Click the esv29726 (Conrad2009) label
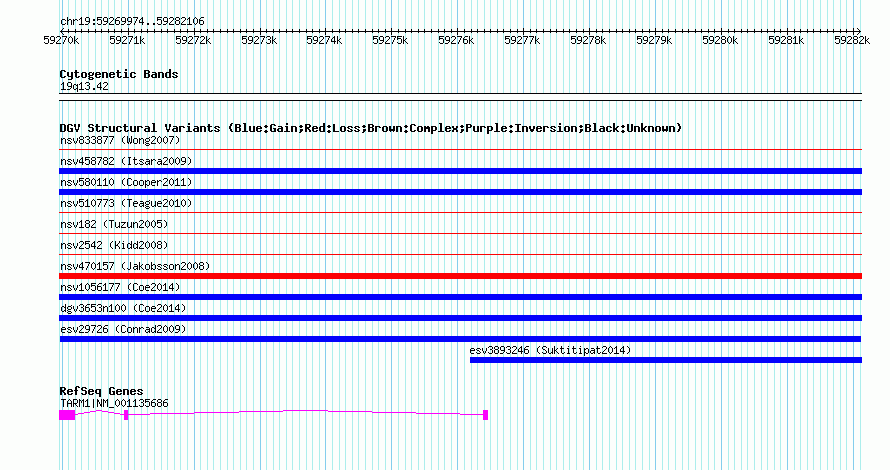The image size is (890, 470). [x=123, y=329]
